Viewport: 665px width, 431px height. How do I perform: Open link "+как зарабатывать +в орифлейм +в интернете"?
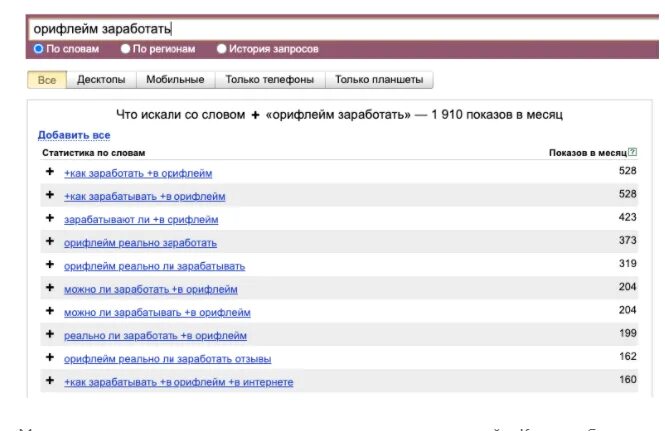(x=179, y=382)
